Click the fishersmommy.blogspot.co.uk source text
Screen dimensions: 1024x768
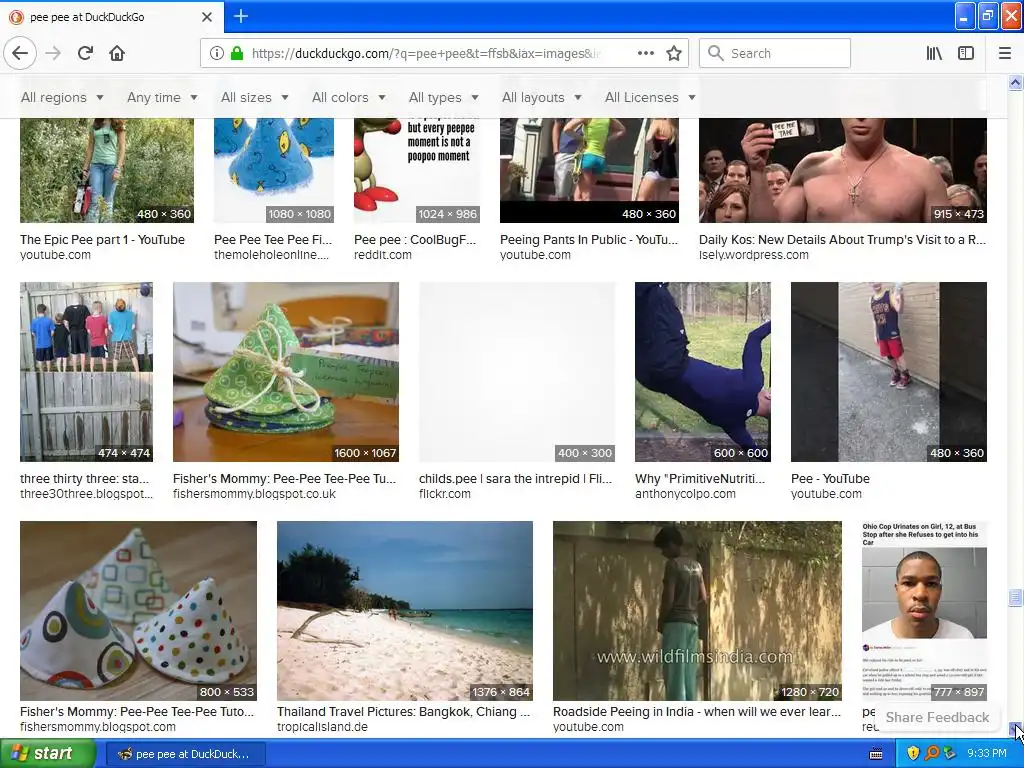tap(254, 494)
